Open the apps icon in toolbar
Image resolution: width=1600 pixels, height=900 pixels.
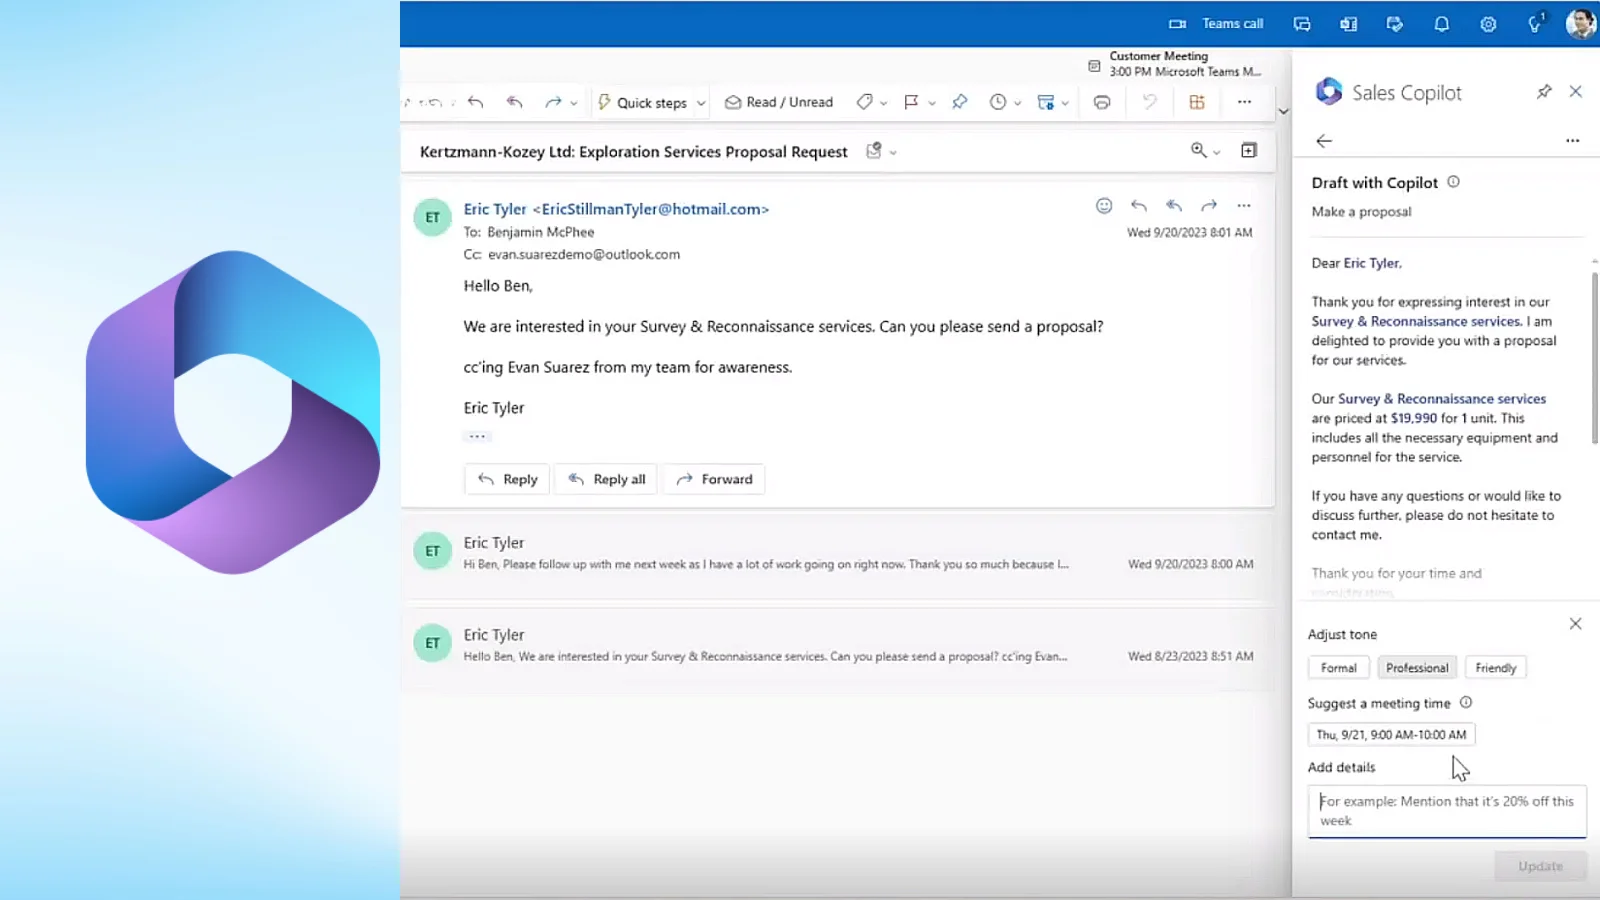1197,102
